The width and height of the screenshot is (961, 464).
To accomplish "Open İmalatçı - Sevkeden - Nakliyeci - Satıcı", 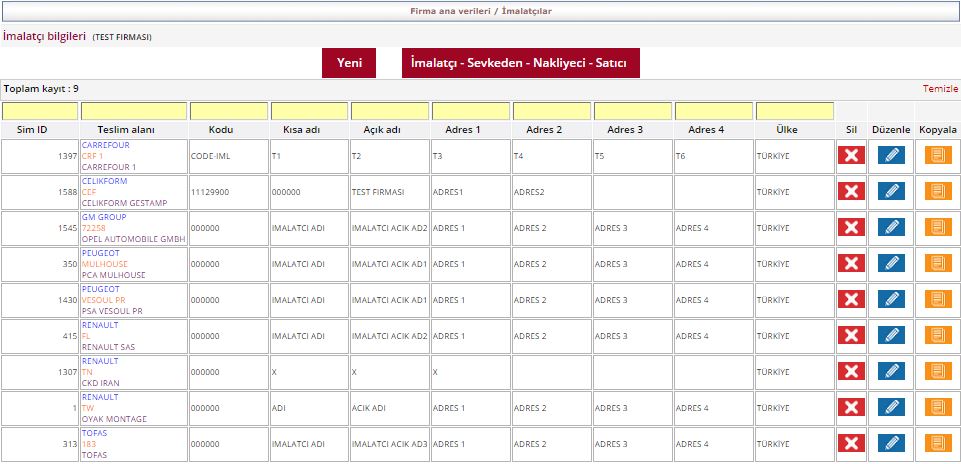I will [520, 63].
